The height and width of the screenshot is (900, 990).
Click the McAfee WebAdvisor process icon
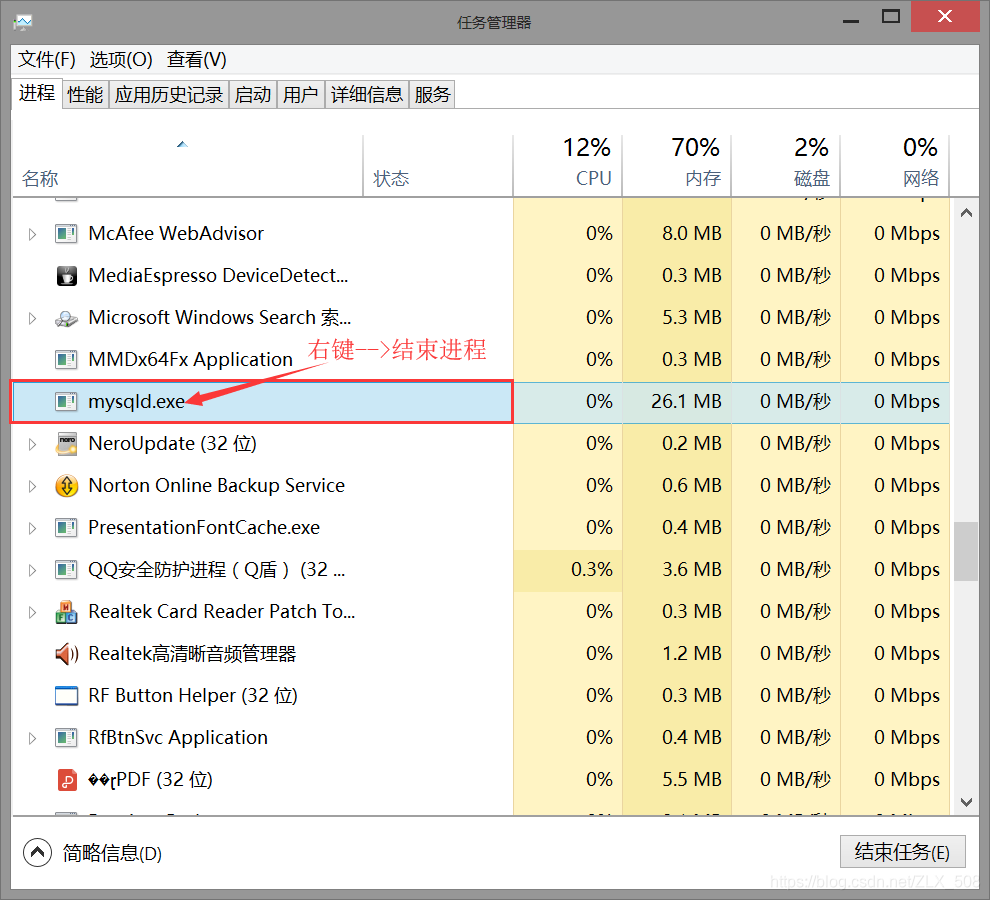[66, 234]
